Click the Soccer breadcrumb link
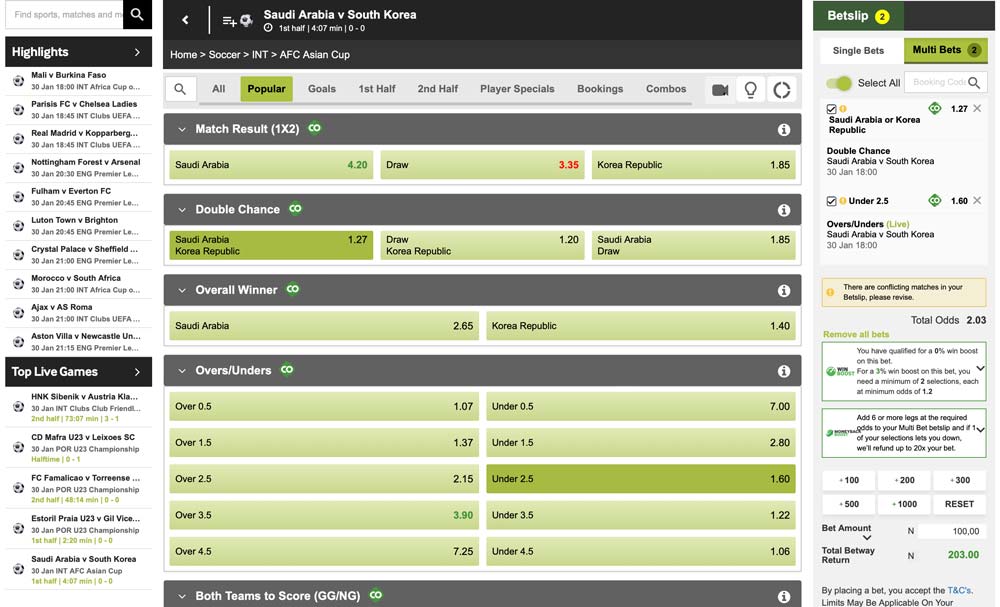 [224, 55]
